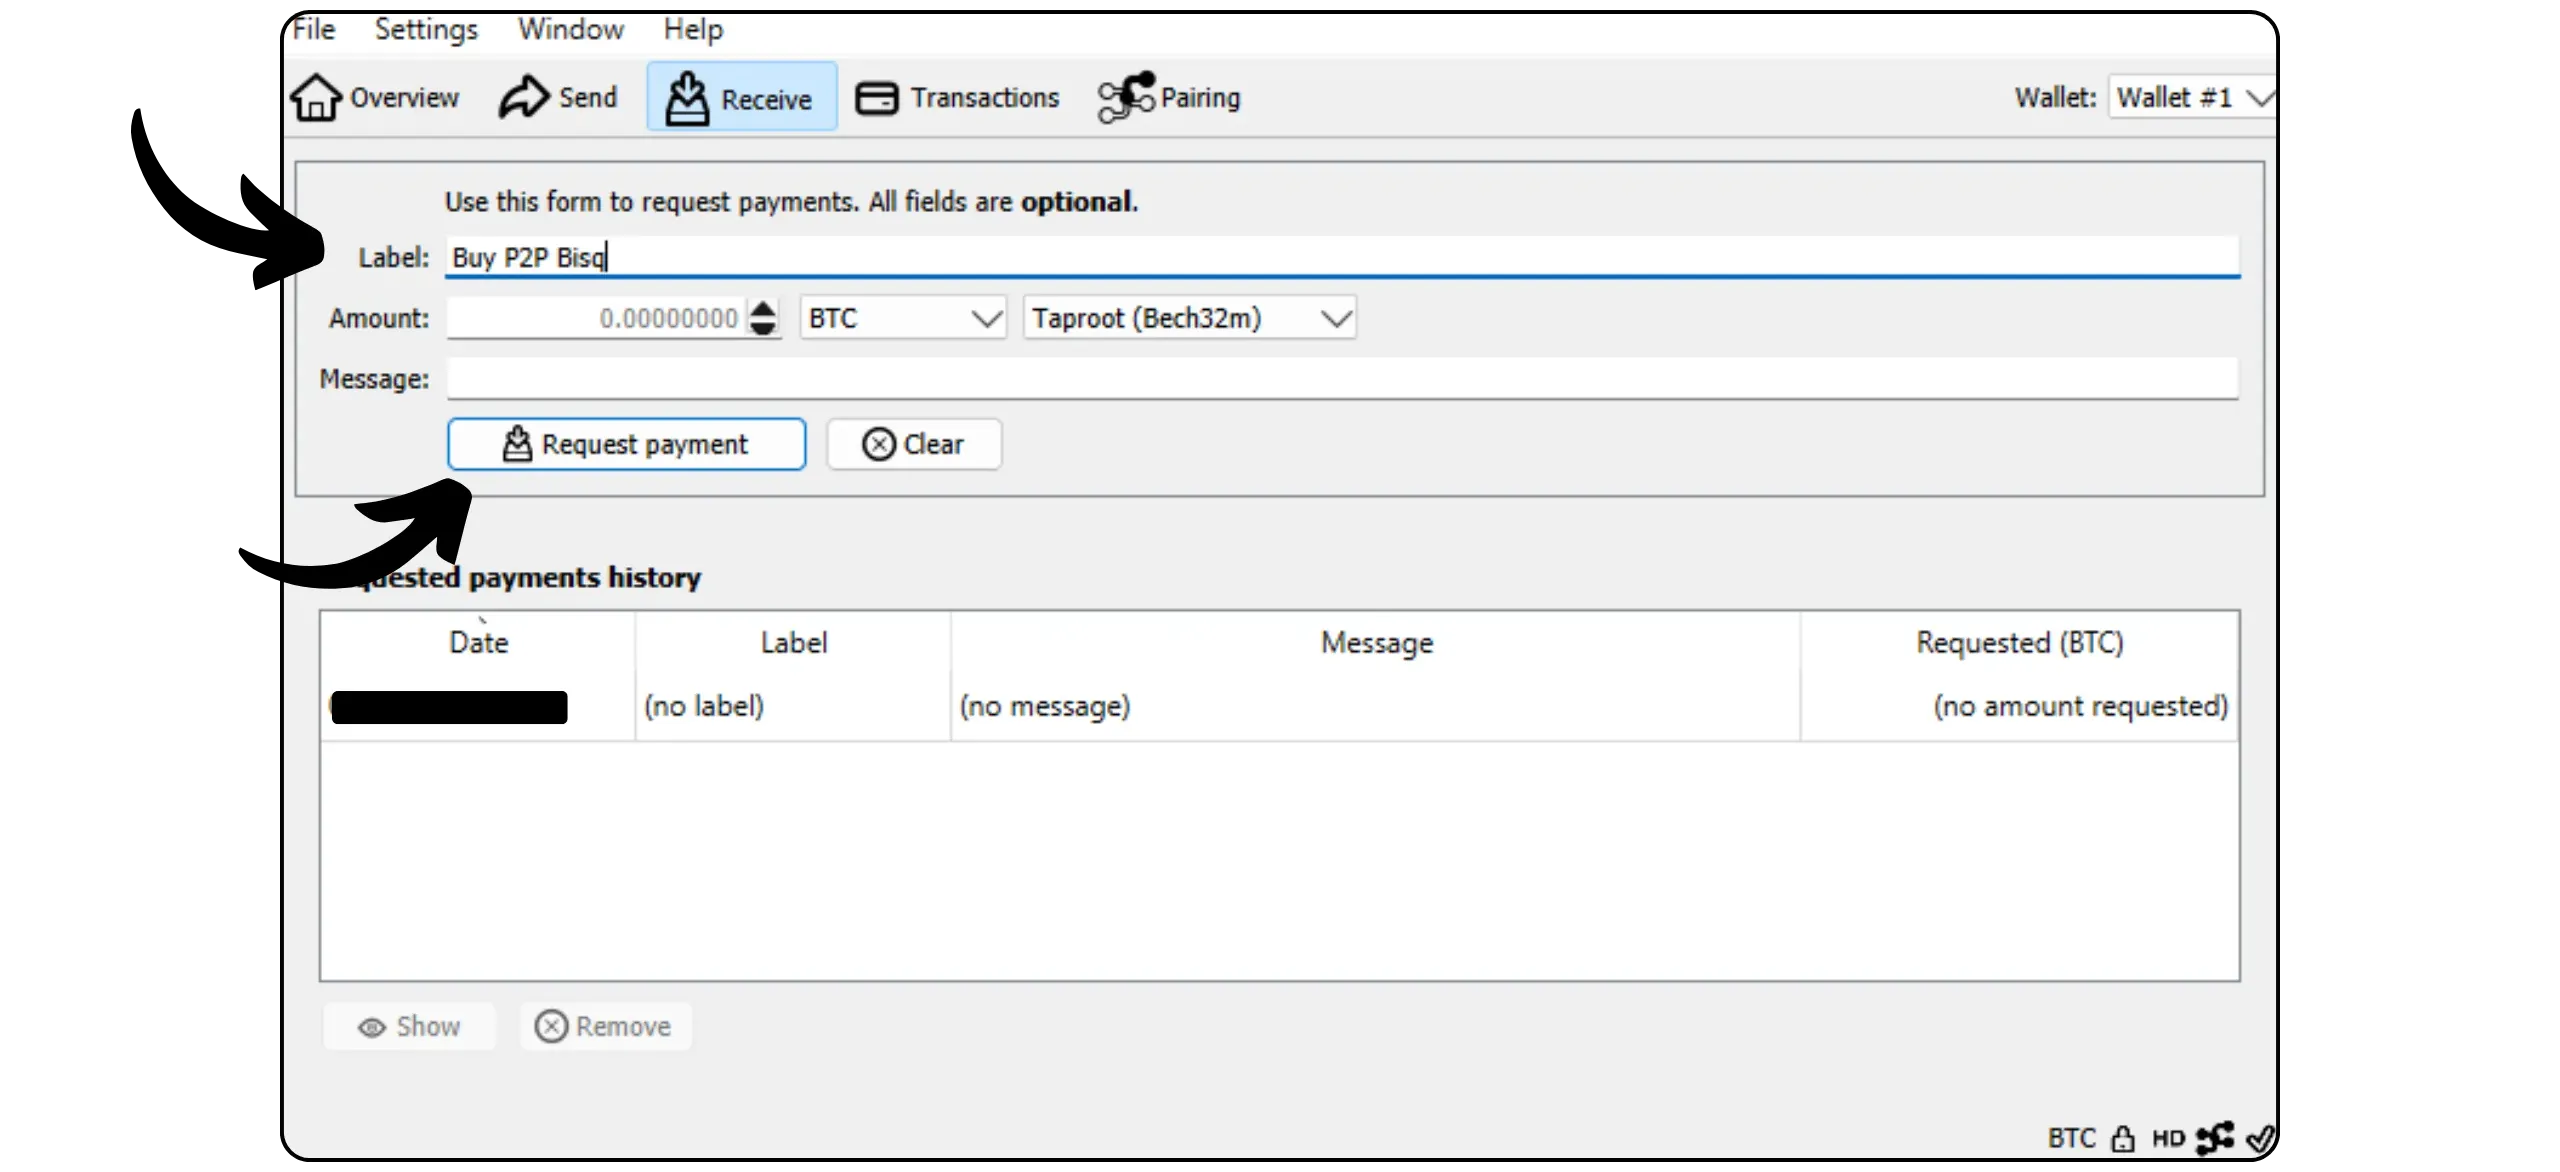Open the Taproot (Bech32m) address type dropdown
Screen dimensions: 2560x1172
point(1189,318)
